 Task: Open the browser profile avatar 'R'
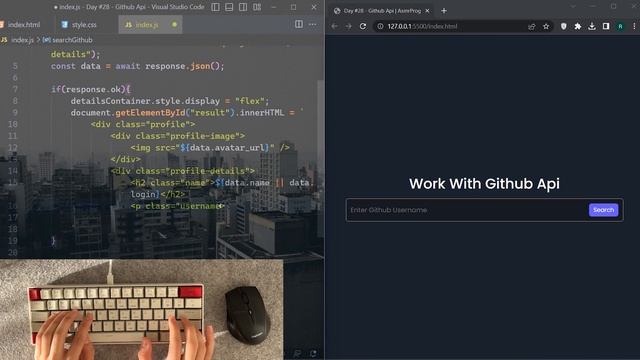coord(620,26)
